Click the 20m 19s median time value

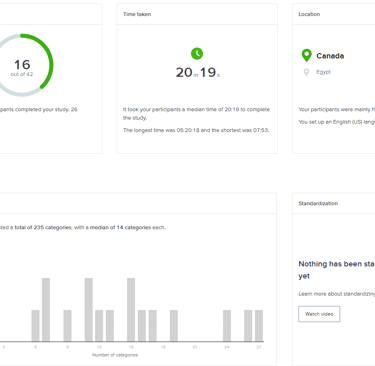point(198,72)
